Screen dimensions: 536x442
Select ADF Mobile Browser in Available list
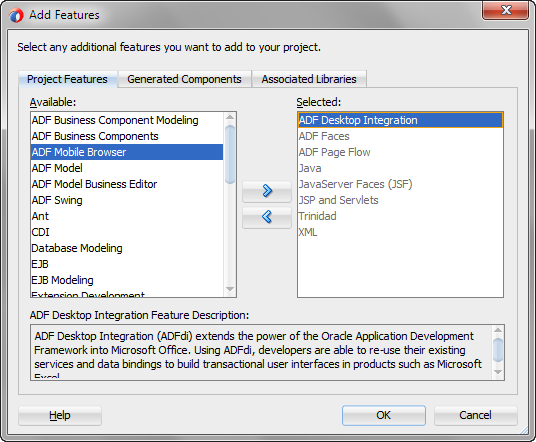click(127, 152)
